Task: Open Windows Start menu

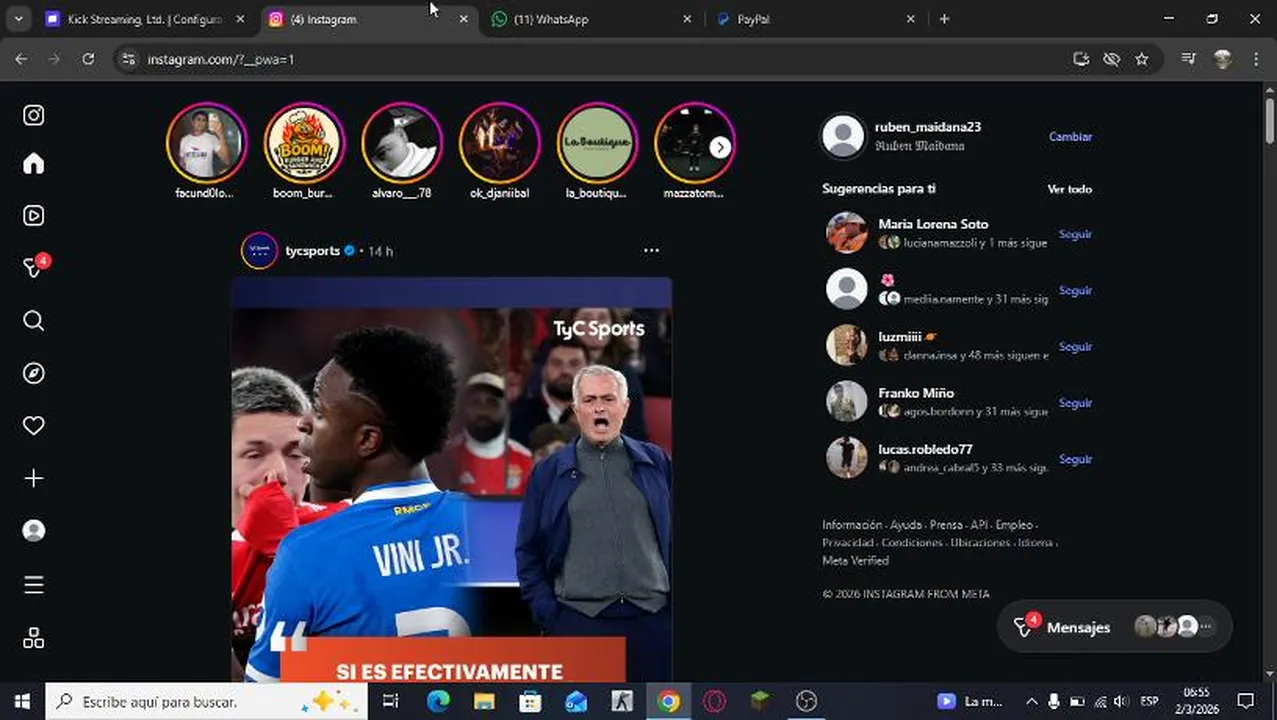Action: pos(21,702)
